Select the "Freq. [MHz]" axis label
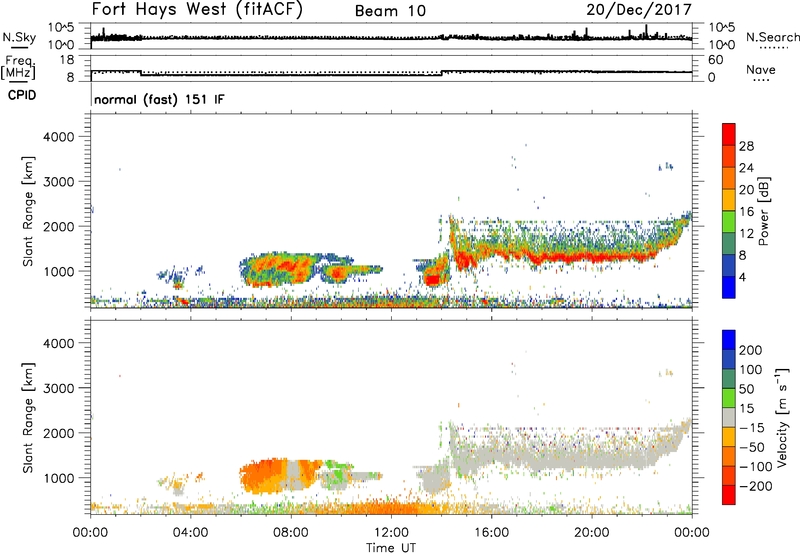This screenshot has height=554, width=800. click(19, 68)
